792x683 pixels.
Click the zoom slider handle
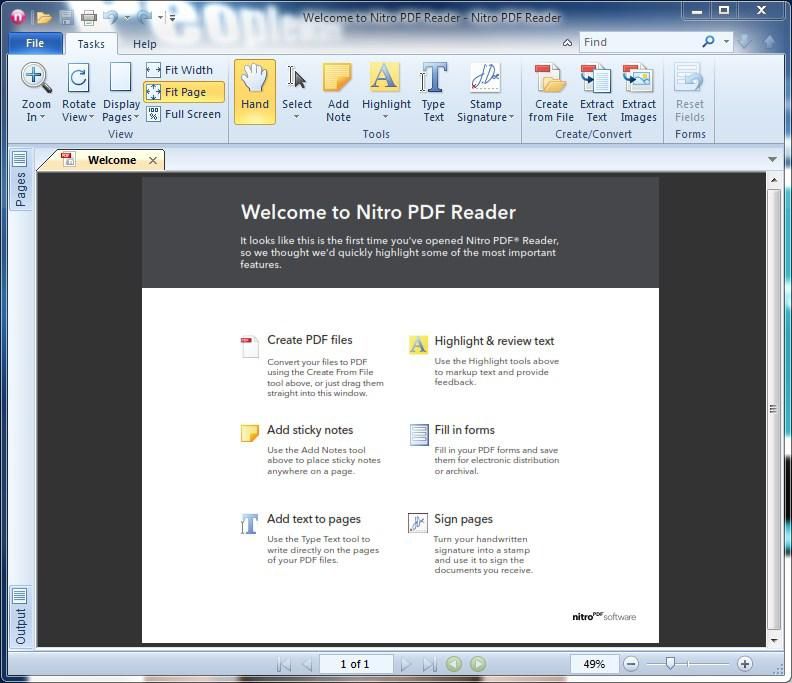coord(670,663)
